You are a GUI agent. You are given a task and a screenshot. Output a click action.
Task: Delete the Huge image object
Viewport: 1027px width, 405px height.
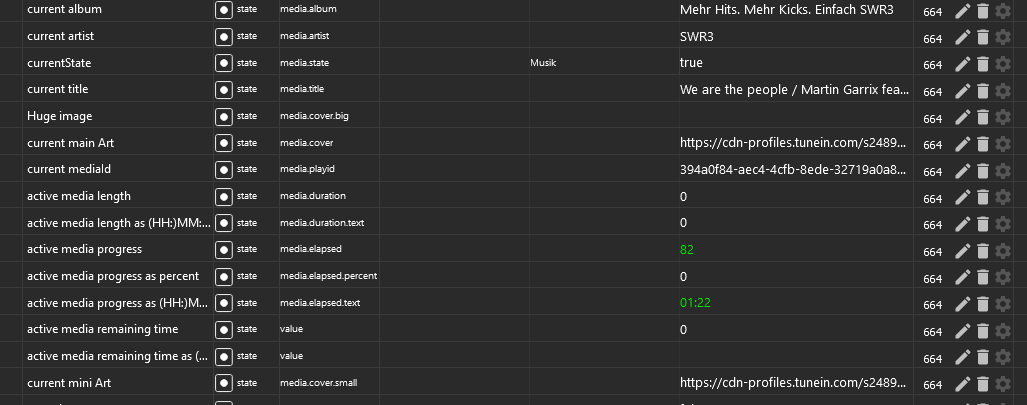pyautogui.click(x=982, y=117)
